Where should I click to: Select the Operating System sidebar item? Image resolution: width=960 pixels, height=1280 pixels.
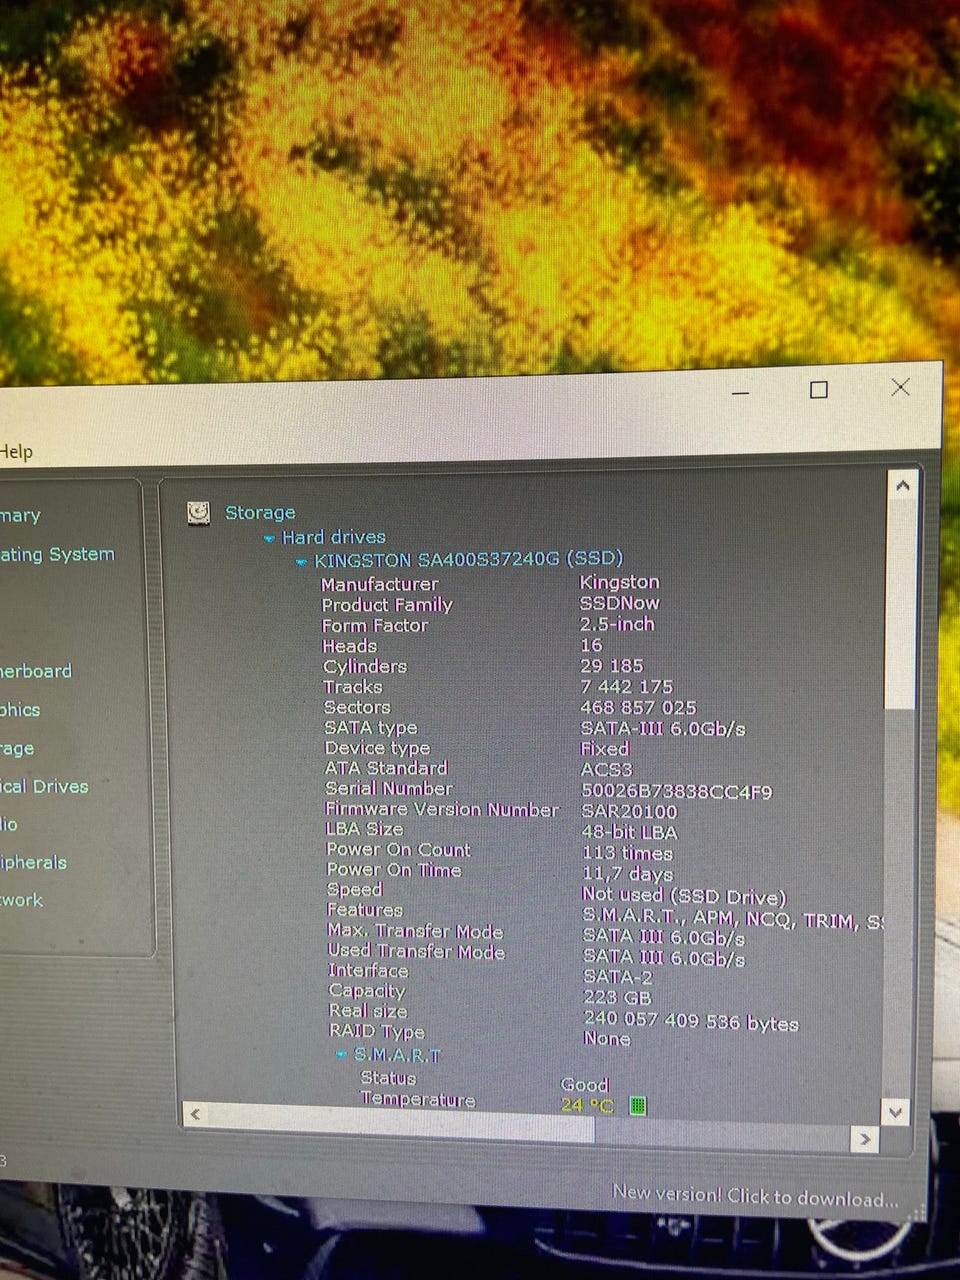click(x=57, y=554)
